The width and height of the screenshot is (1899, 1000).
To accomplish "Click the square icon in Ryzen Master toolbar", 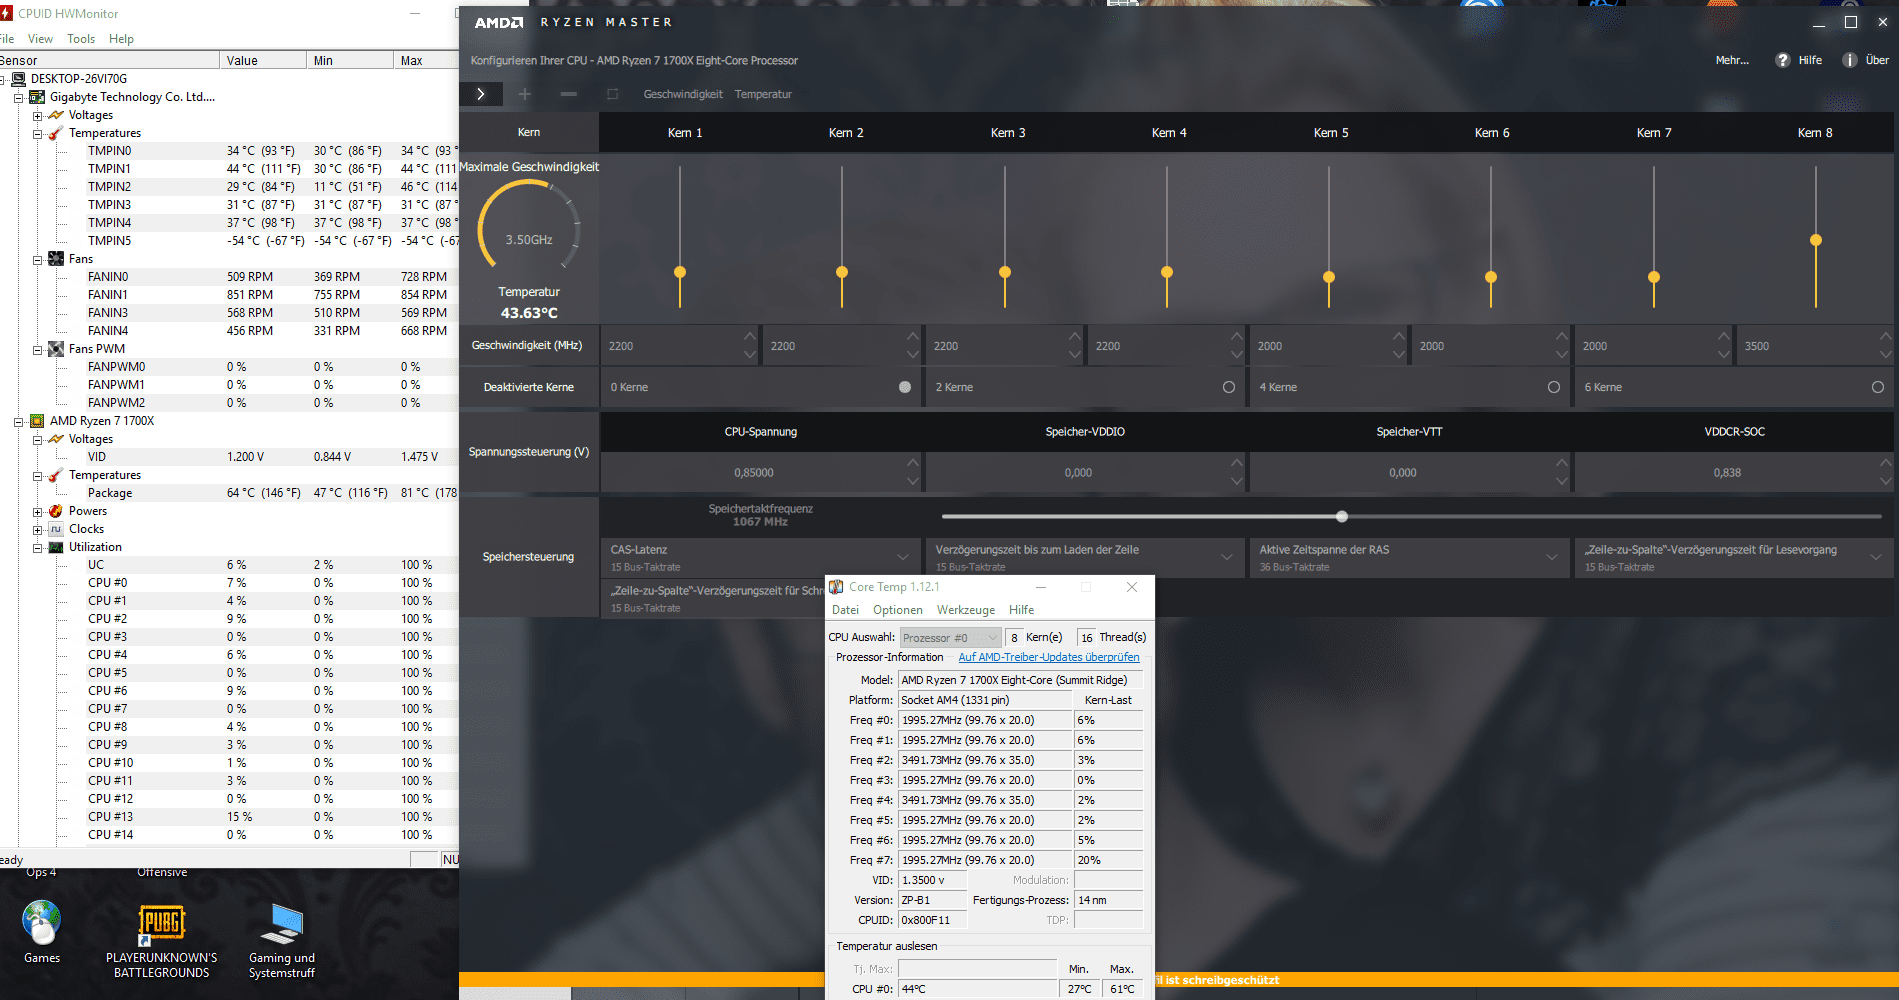I will pos(613,94).
